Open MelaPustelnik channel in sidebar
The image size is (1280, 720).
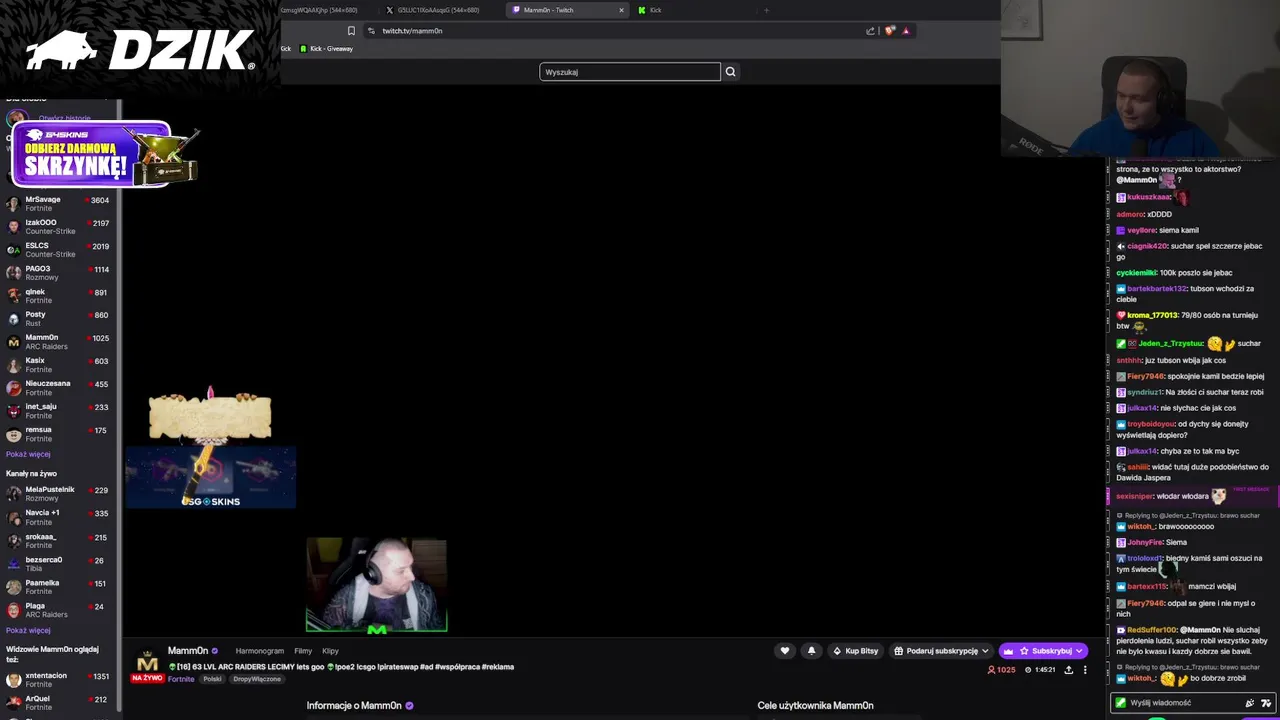coord(59,494)
